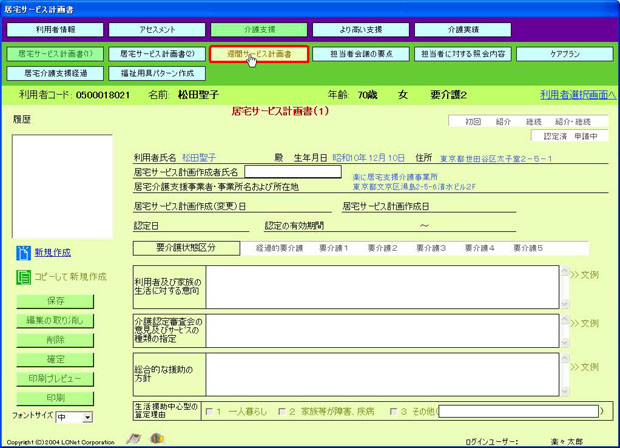Click the コピーして新規作成 green icon
The height and width of the screenshot is (448, 620).
(23, 277)
